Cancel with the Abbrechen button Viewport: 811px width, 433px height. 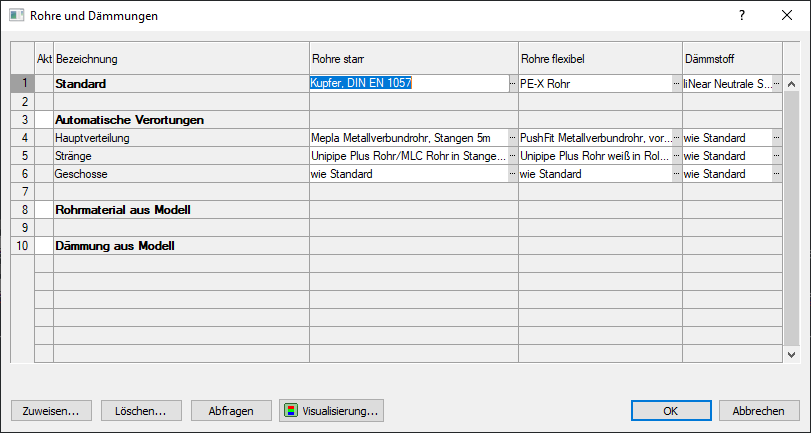[758, 410]
